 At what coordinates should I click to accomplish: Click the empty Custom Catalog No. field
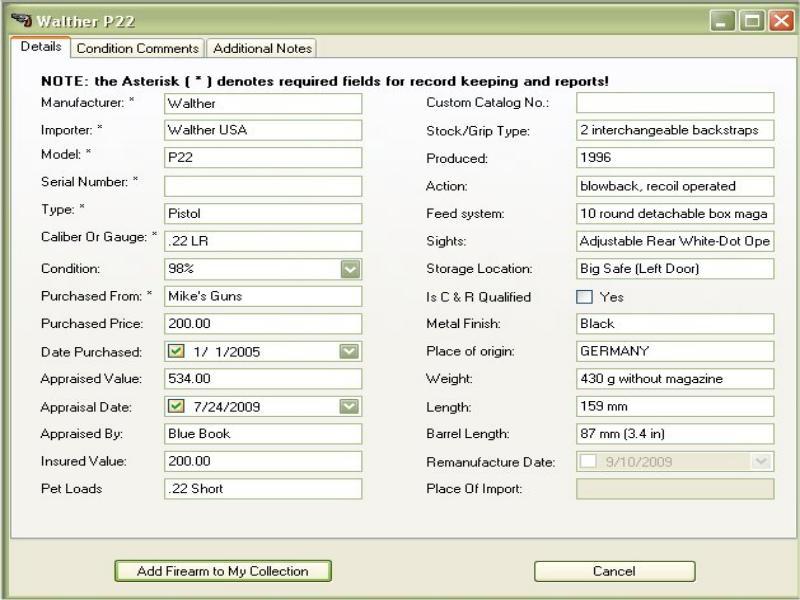(x=675, y=103)
